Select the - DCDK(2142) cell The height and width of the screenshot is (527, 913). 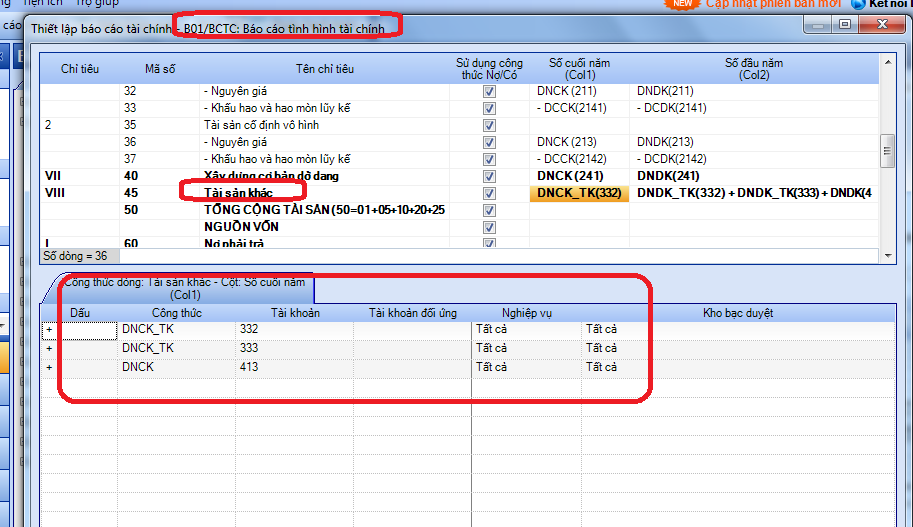(754, 159)
